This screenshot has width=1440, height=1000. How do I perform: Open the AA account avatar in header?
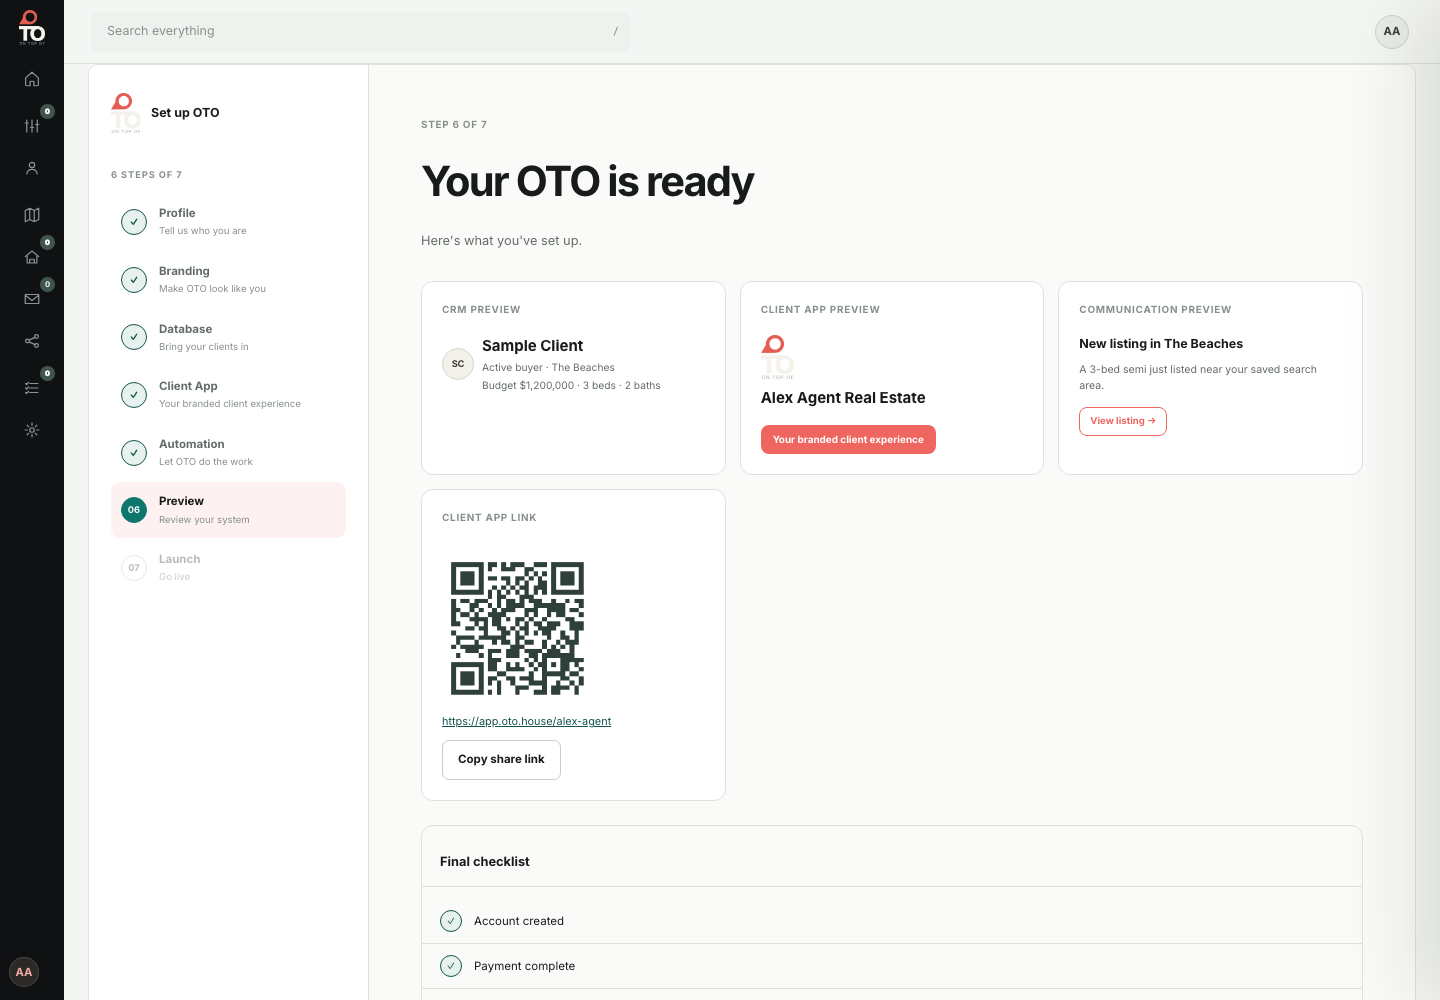(1392, 32)
